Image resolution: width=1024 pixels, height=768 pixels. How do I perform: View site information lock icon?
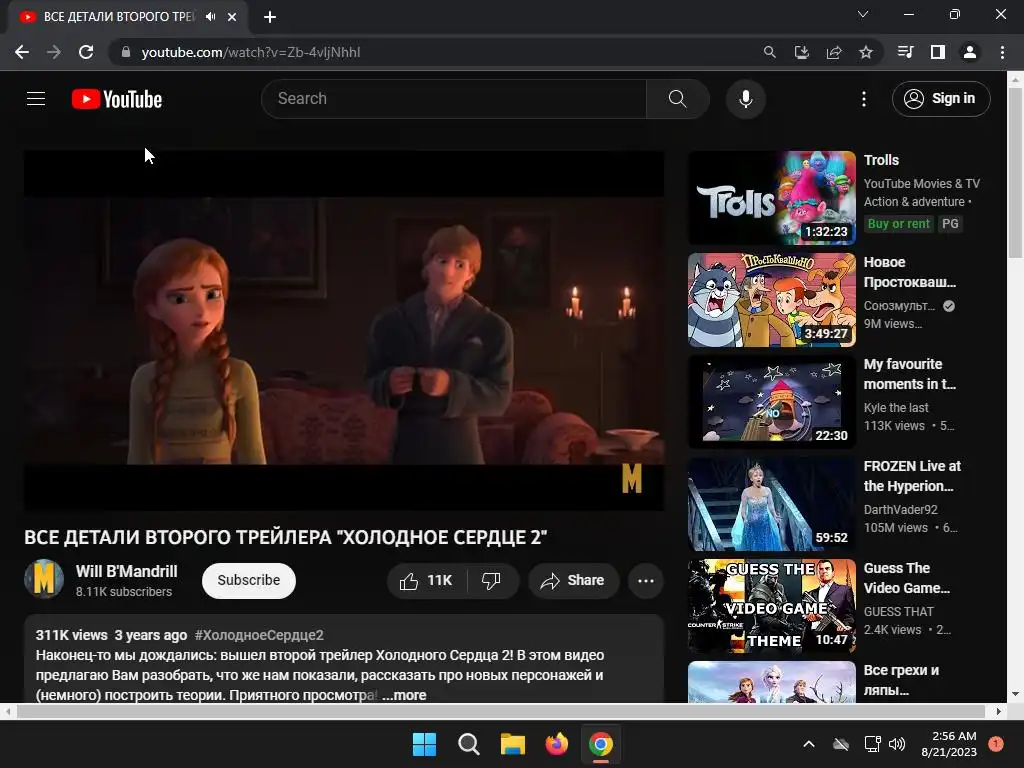(126, 52)
